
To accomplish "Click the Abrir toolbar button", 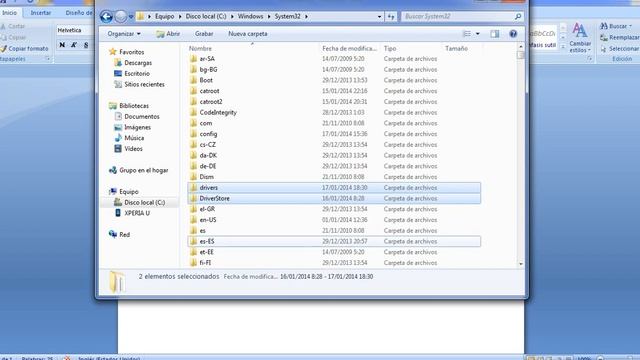I will 168,34.
